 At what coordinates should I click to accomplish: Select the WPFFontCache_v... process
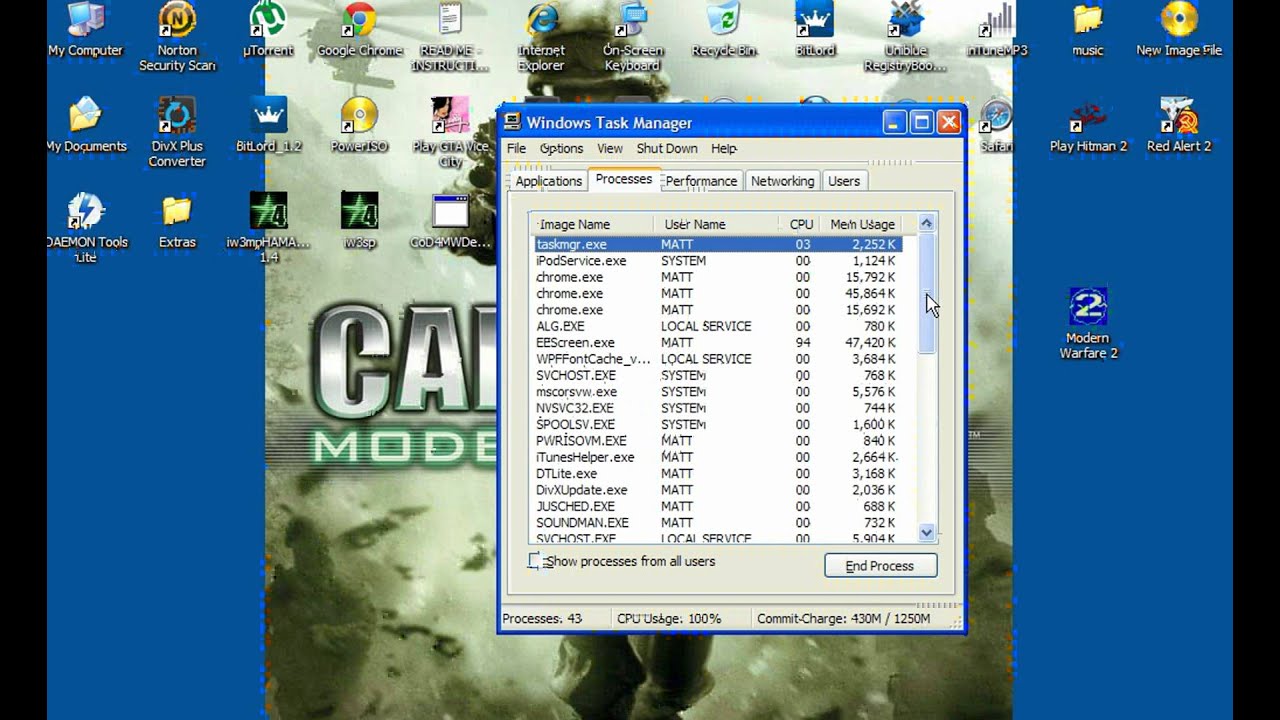tap(718, 359)
